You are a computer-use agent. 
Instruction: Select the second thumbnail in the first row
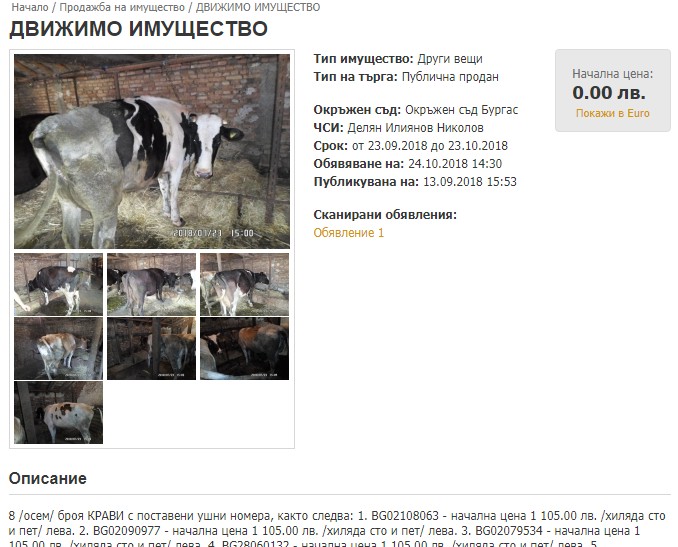tap(151, 284)
